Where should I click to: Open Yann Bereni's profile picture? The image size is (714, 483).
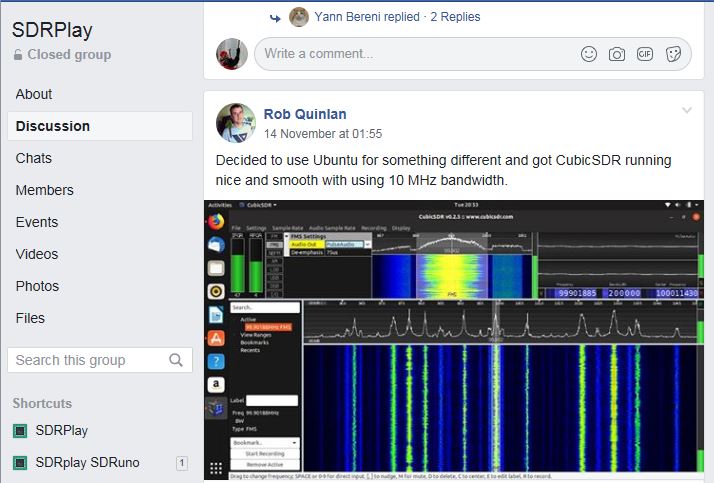(299, 17)
